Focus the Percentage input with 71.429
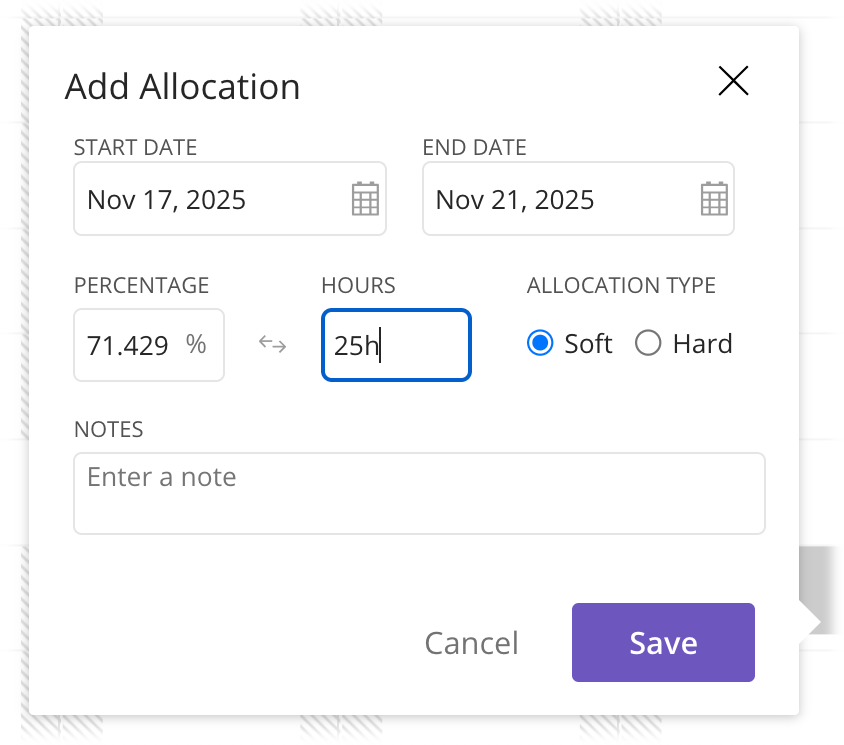 coord(128,346)
